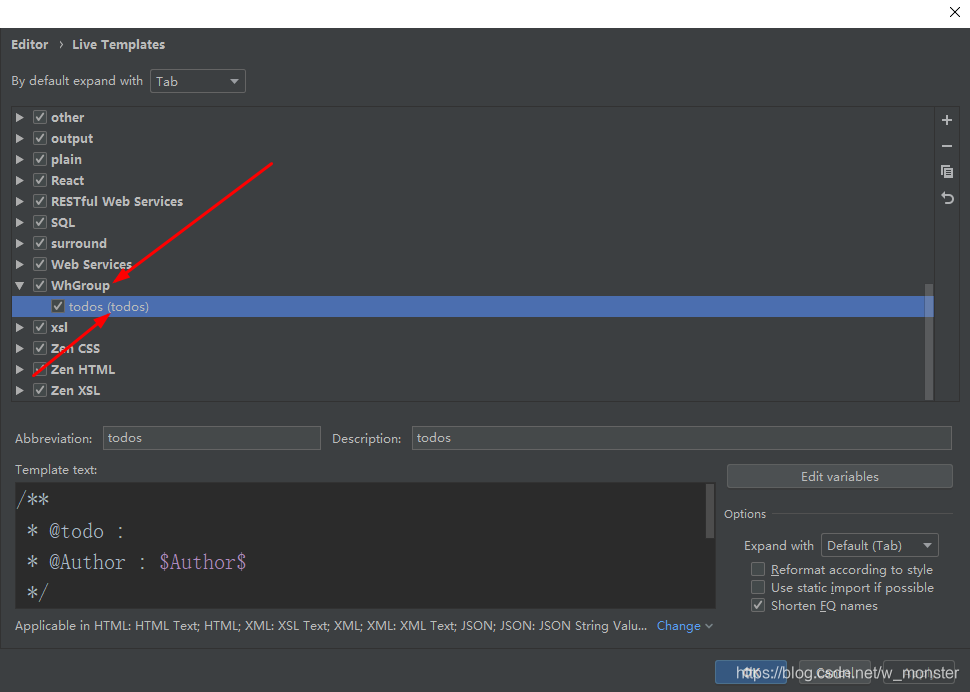This screenshot has width=970, height=692.
Task: Toggle the 'React' group checkbox
Action: click(x=40, y=180)
